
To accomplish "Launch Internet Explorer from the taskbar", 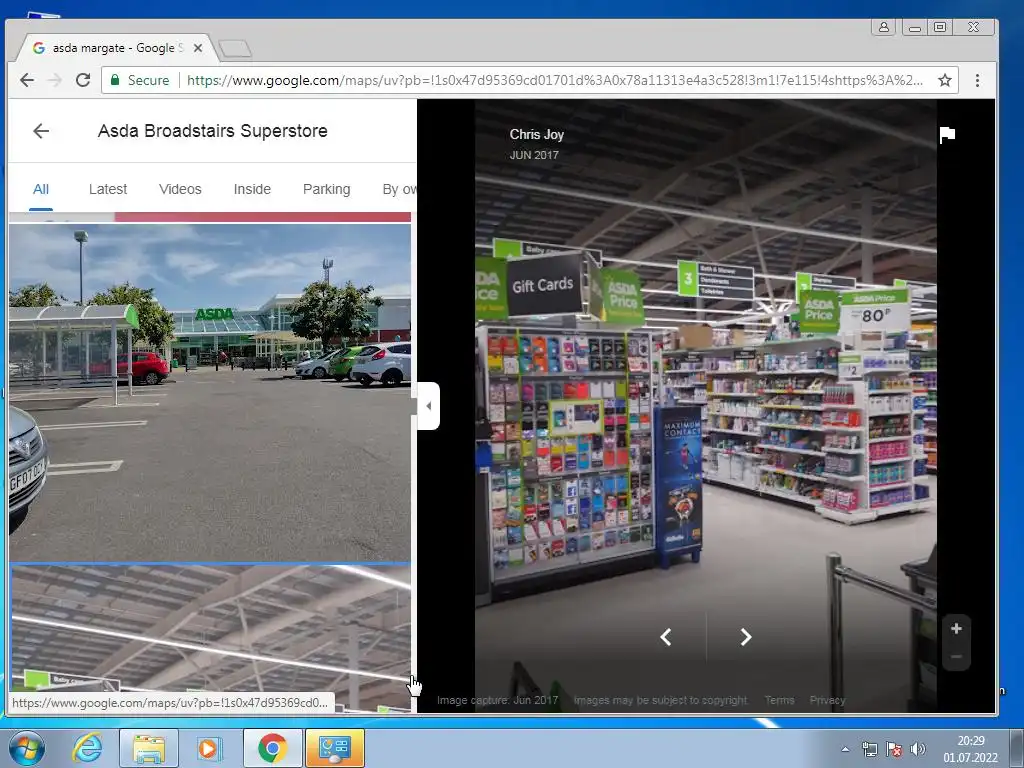I will [x=87, y=748].
